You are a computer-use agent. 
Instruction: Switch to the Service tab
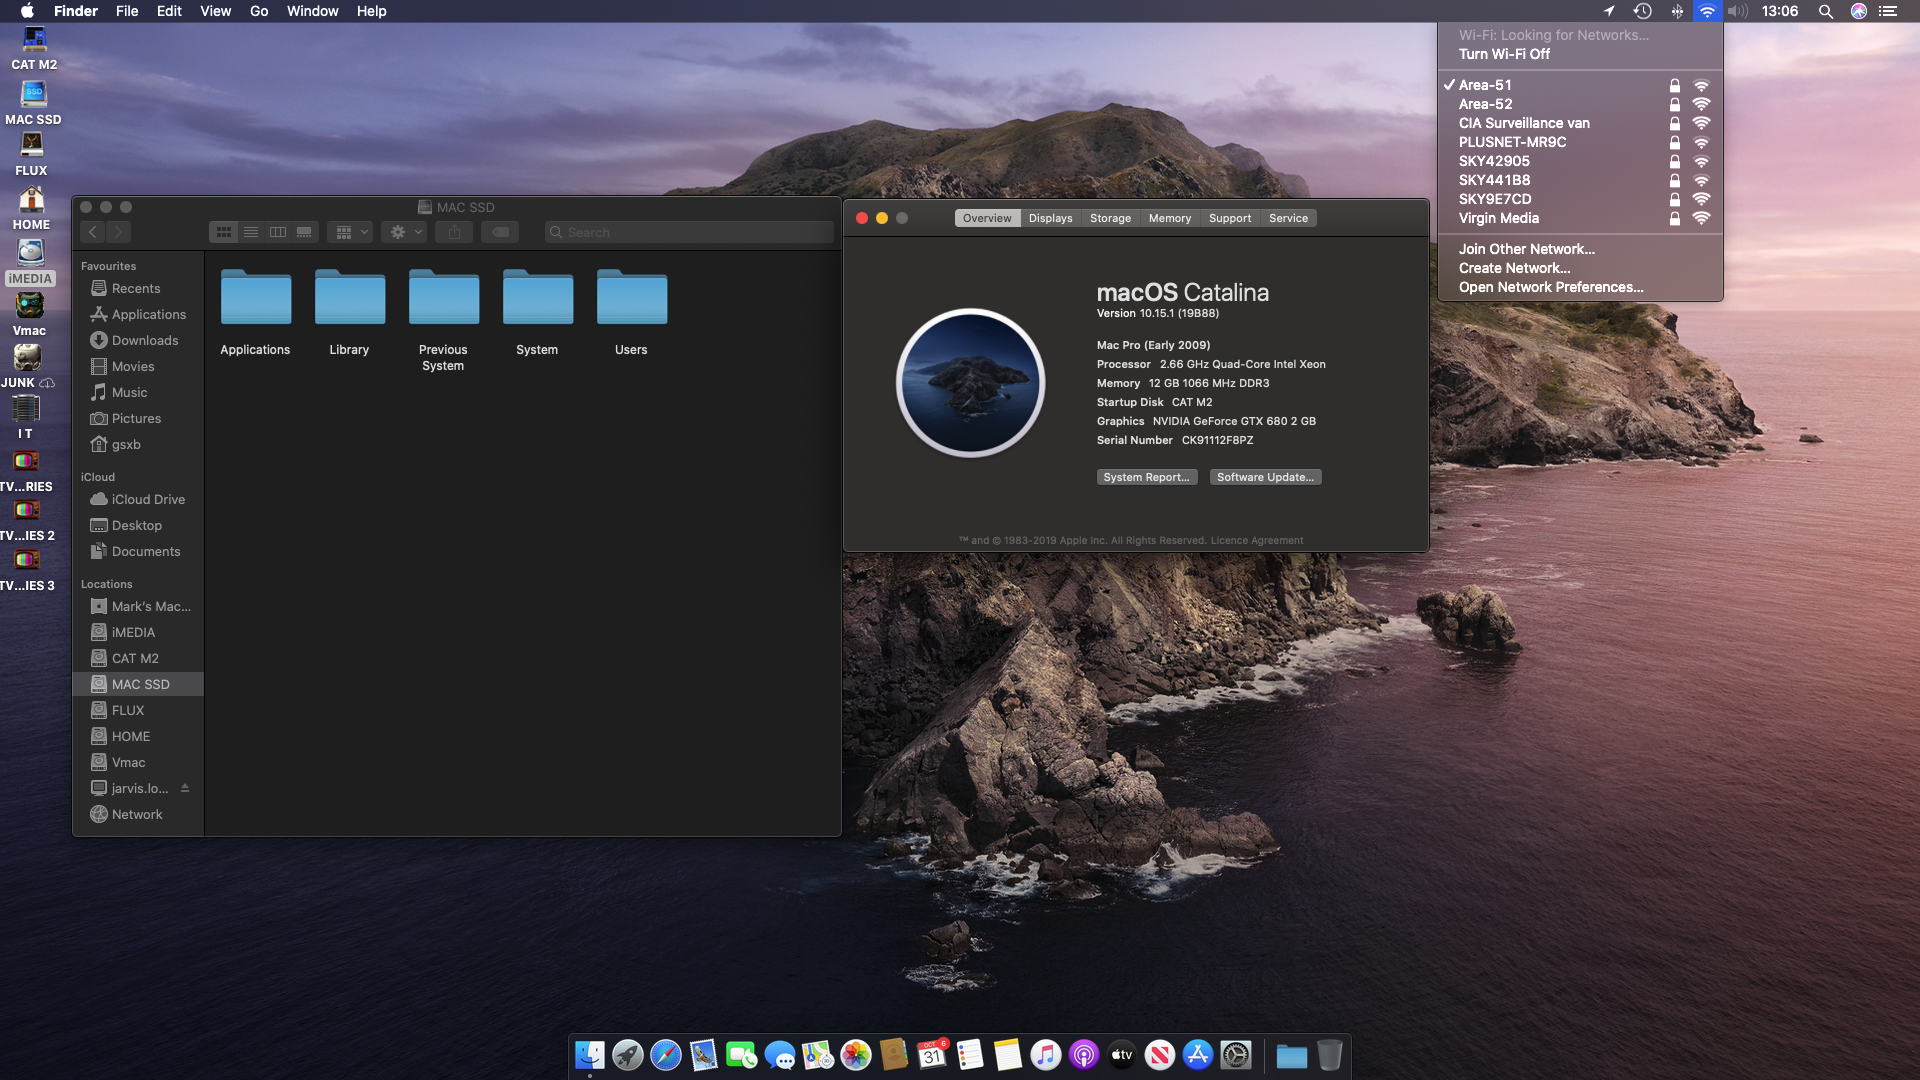1288,218
